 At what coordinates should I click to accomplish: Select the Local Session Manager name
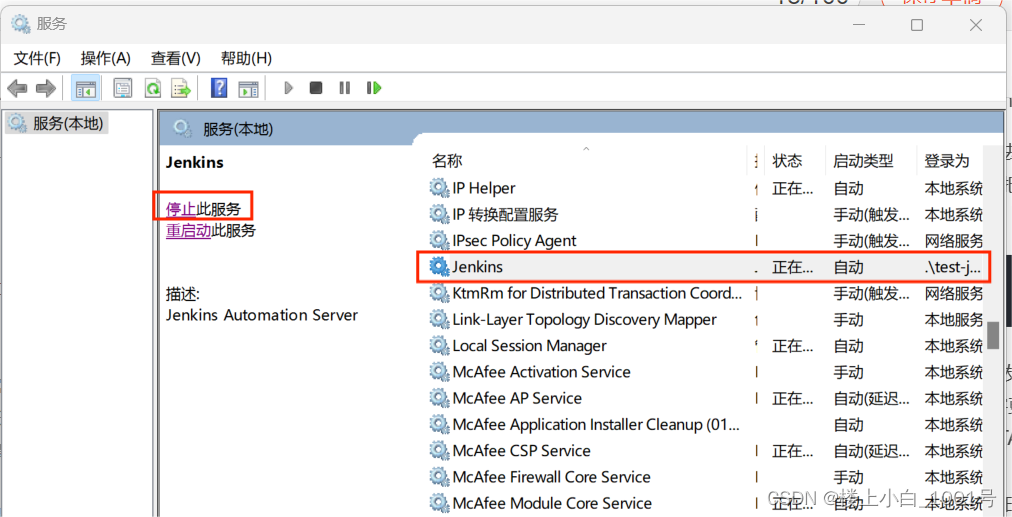pos(530,346)
